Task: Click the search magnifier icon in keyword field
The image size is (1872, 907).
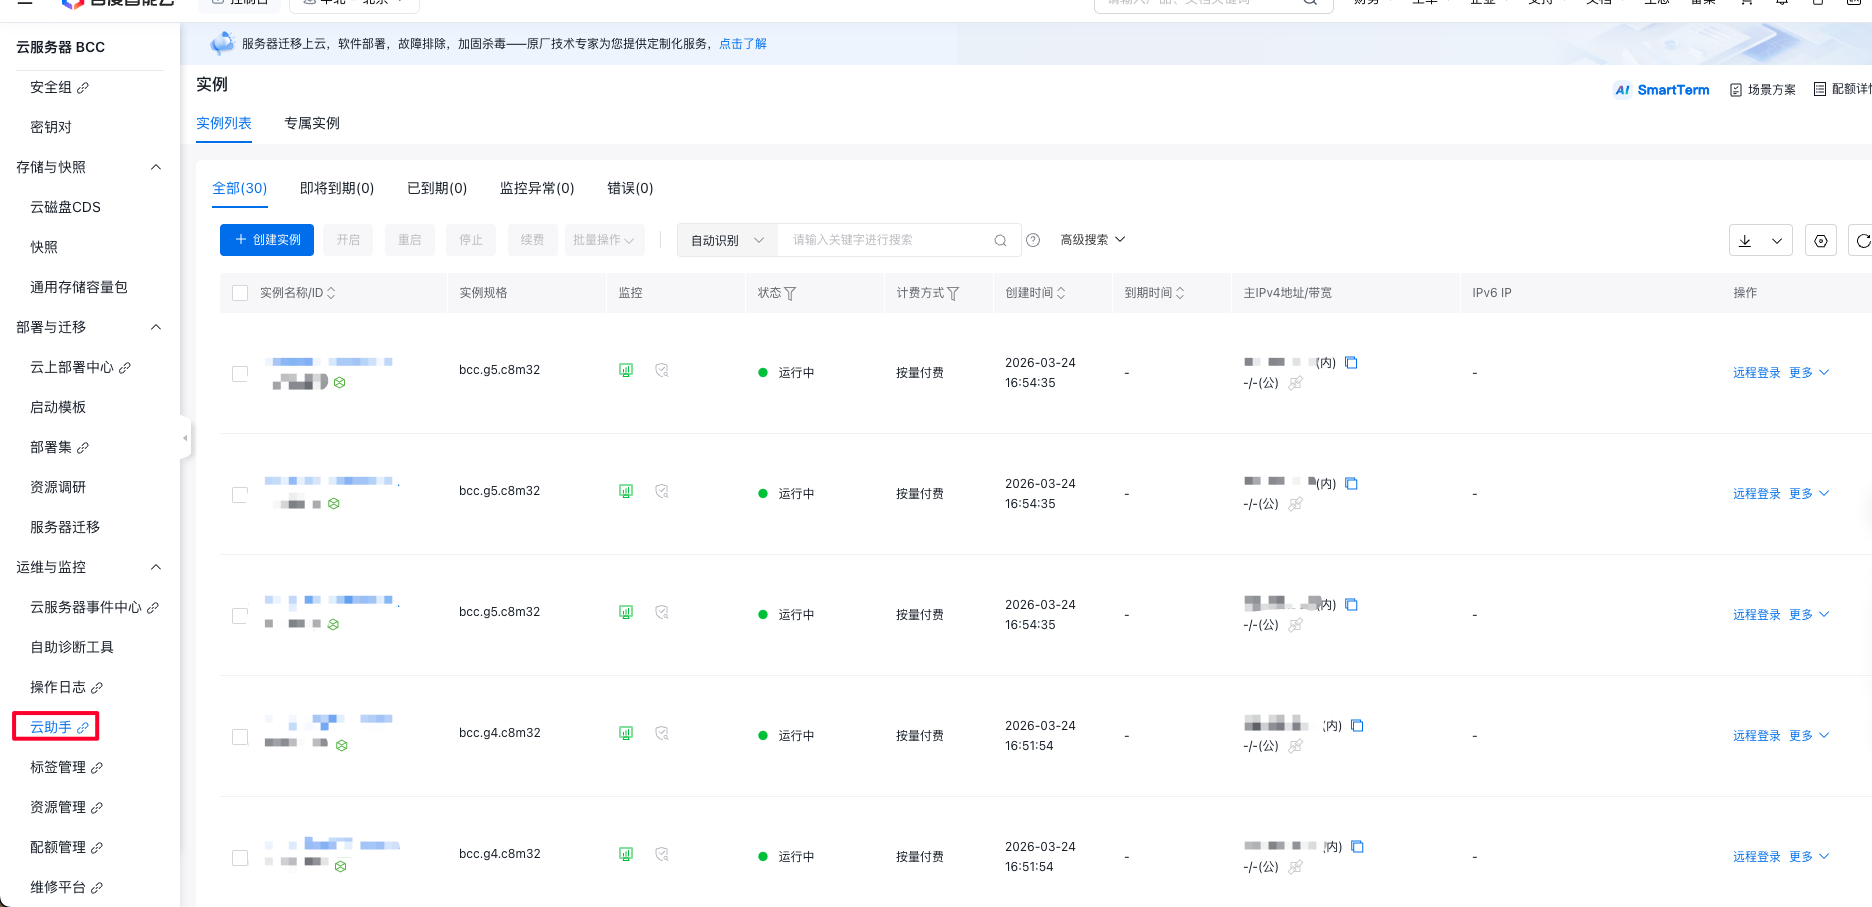Action: [x=1000, y=241]
